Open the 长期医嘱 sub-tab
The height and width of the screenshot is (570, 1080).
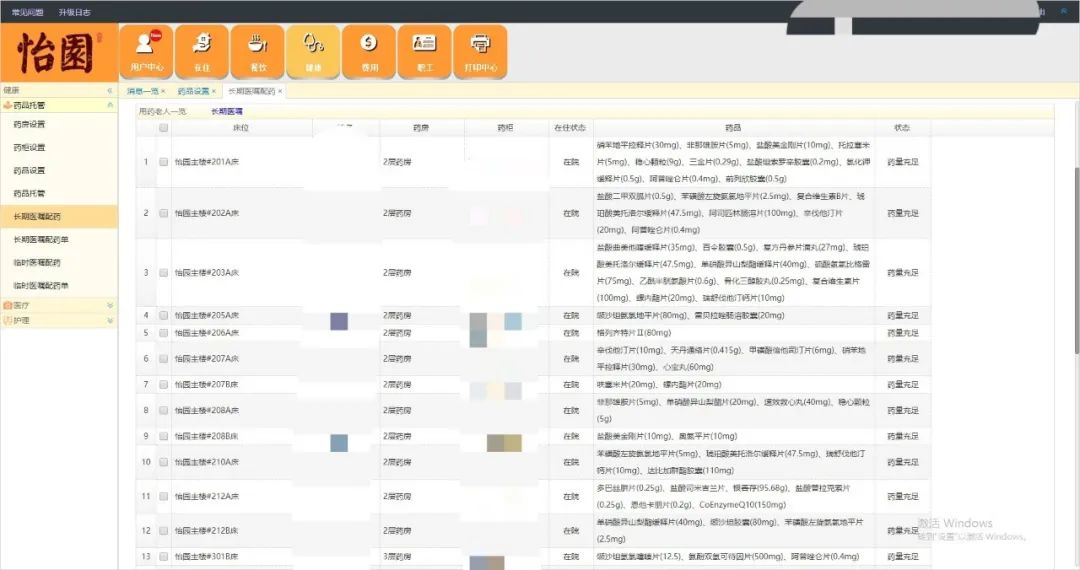pyautogui.click(x=227, y=111)
